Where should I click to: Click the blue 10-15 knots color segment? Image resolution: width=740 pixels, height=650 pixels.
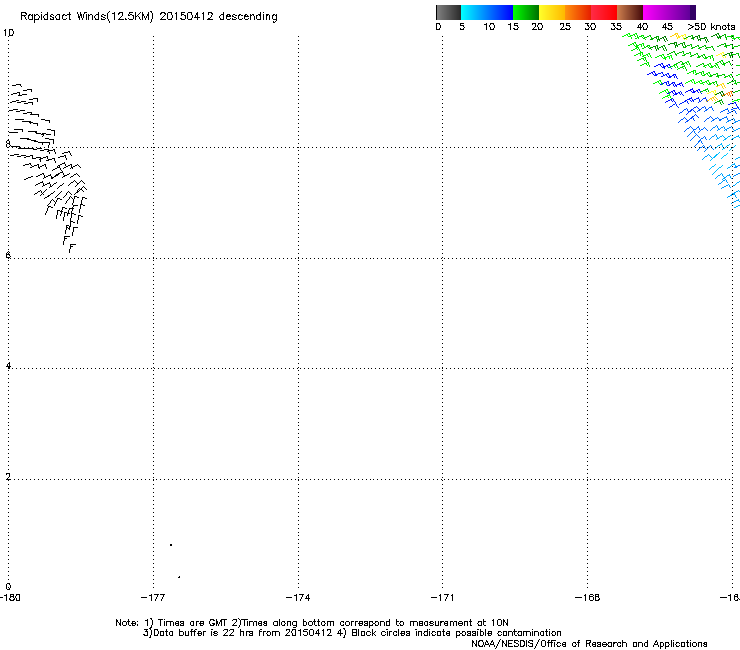500,12
